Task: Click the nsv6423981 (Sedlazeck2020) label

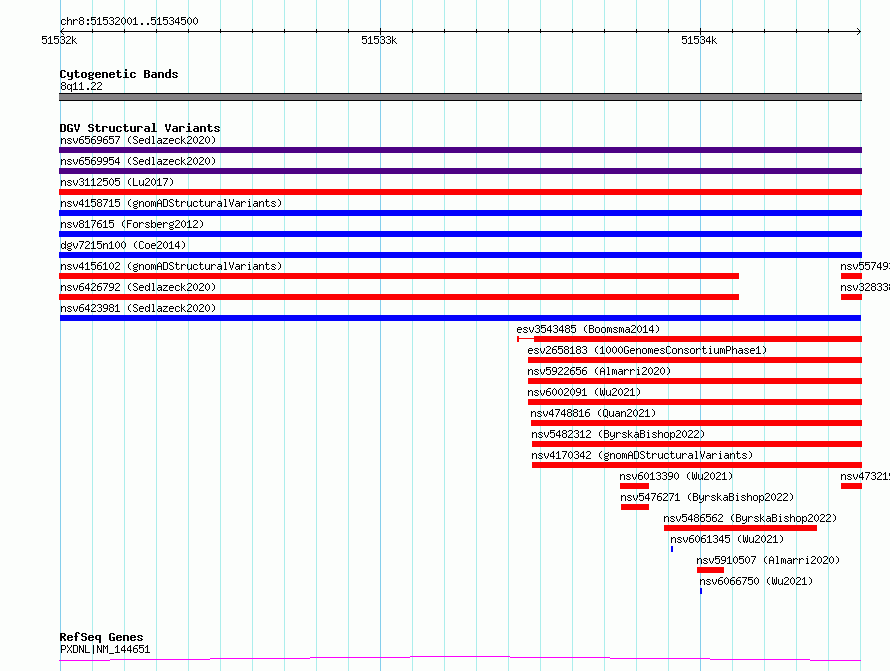Action: [138, 308]
